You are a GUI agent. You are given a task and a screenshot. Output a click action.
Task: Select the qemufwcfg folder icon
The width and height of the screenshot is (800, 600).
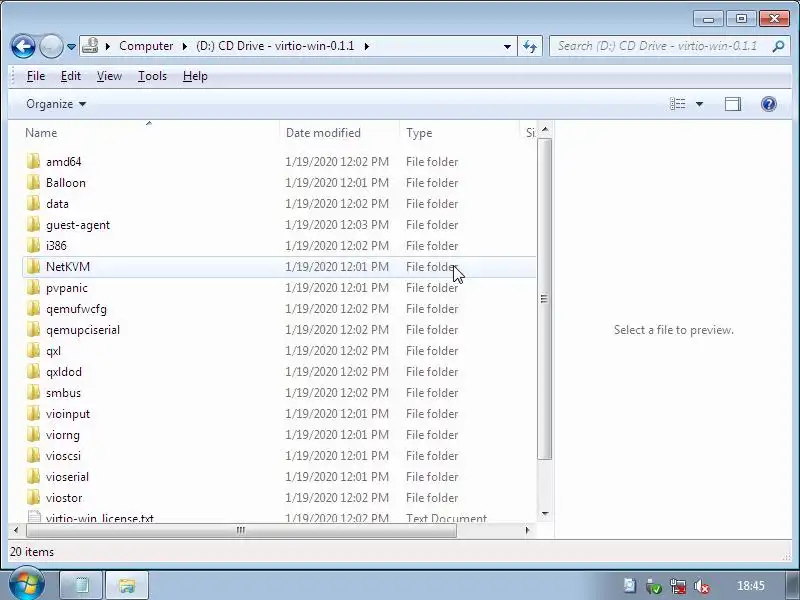pos(33,309)
